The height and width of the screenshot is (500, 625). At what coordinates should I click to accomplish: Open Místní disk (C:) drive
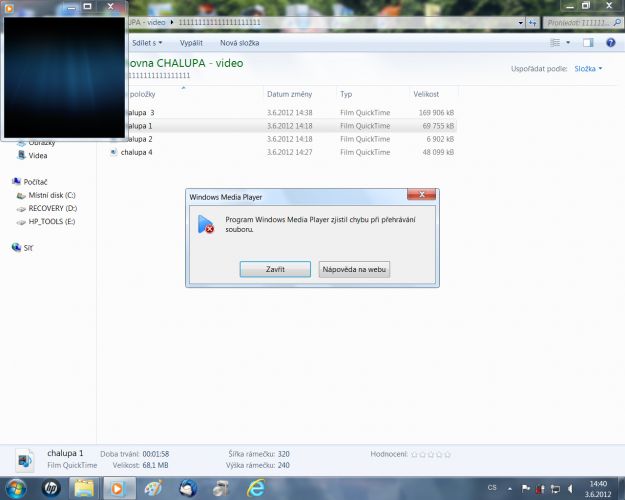(x=52, y=195)
